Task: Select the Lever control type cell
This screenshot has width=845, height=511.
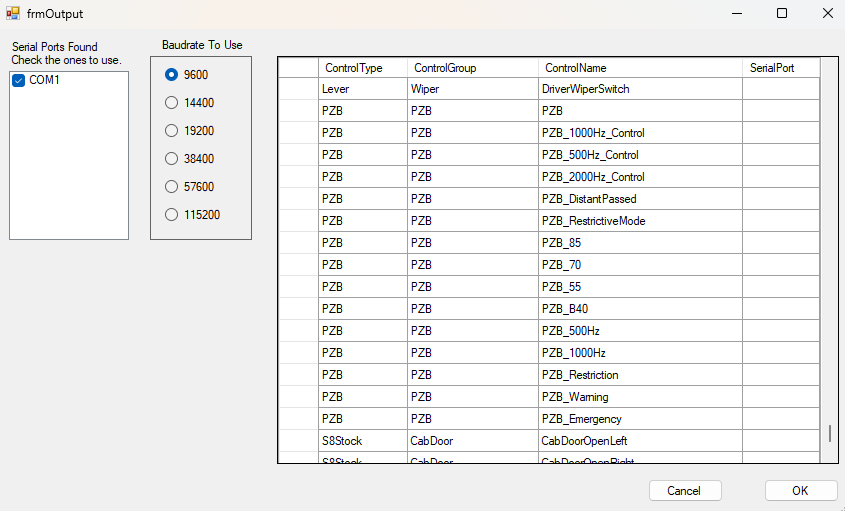Action: (363, 89)
